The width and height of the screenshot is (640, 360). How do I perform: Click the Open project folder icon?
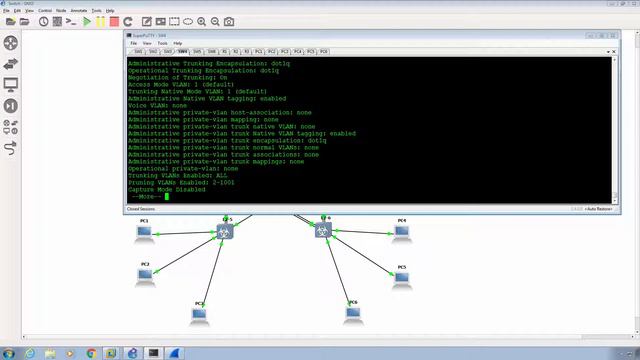[x=24, y=22]
